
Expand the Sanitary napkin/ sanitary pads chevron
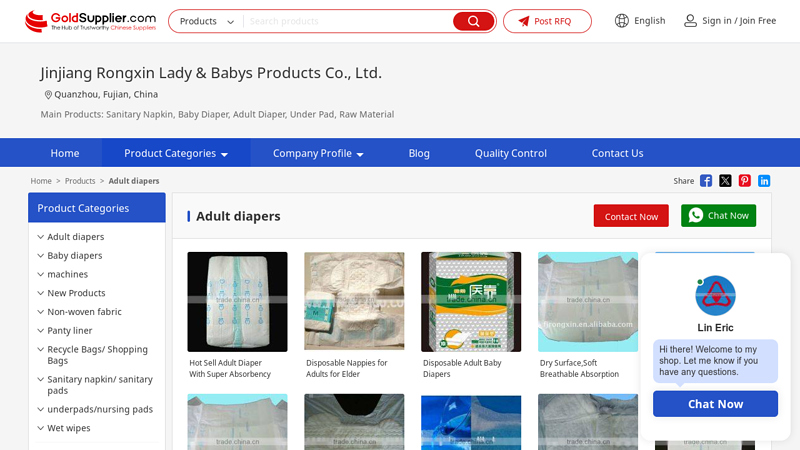point(40,379)
